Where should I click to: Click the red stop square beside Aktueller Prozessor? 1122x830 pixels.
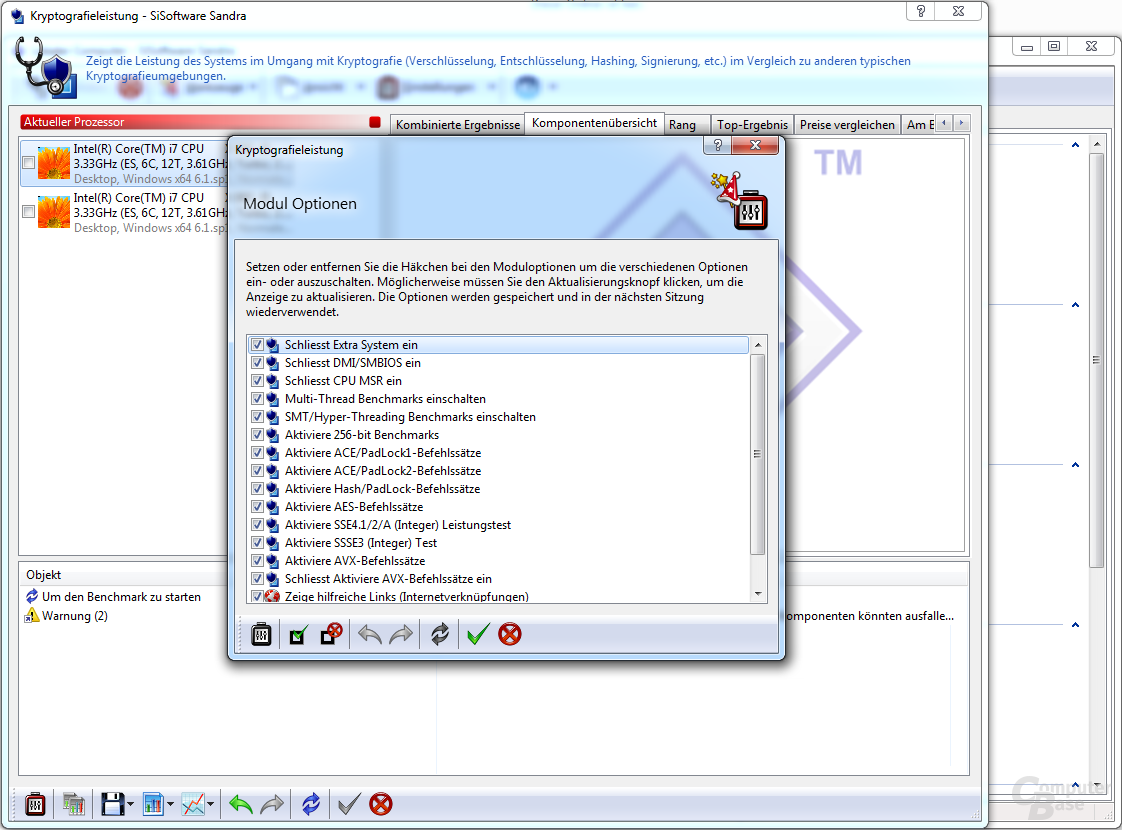coord(375,122)
